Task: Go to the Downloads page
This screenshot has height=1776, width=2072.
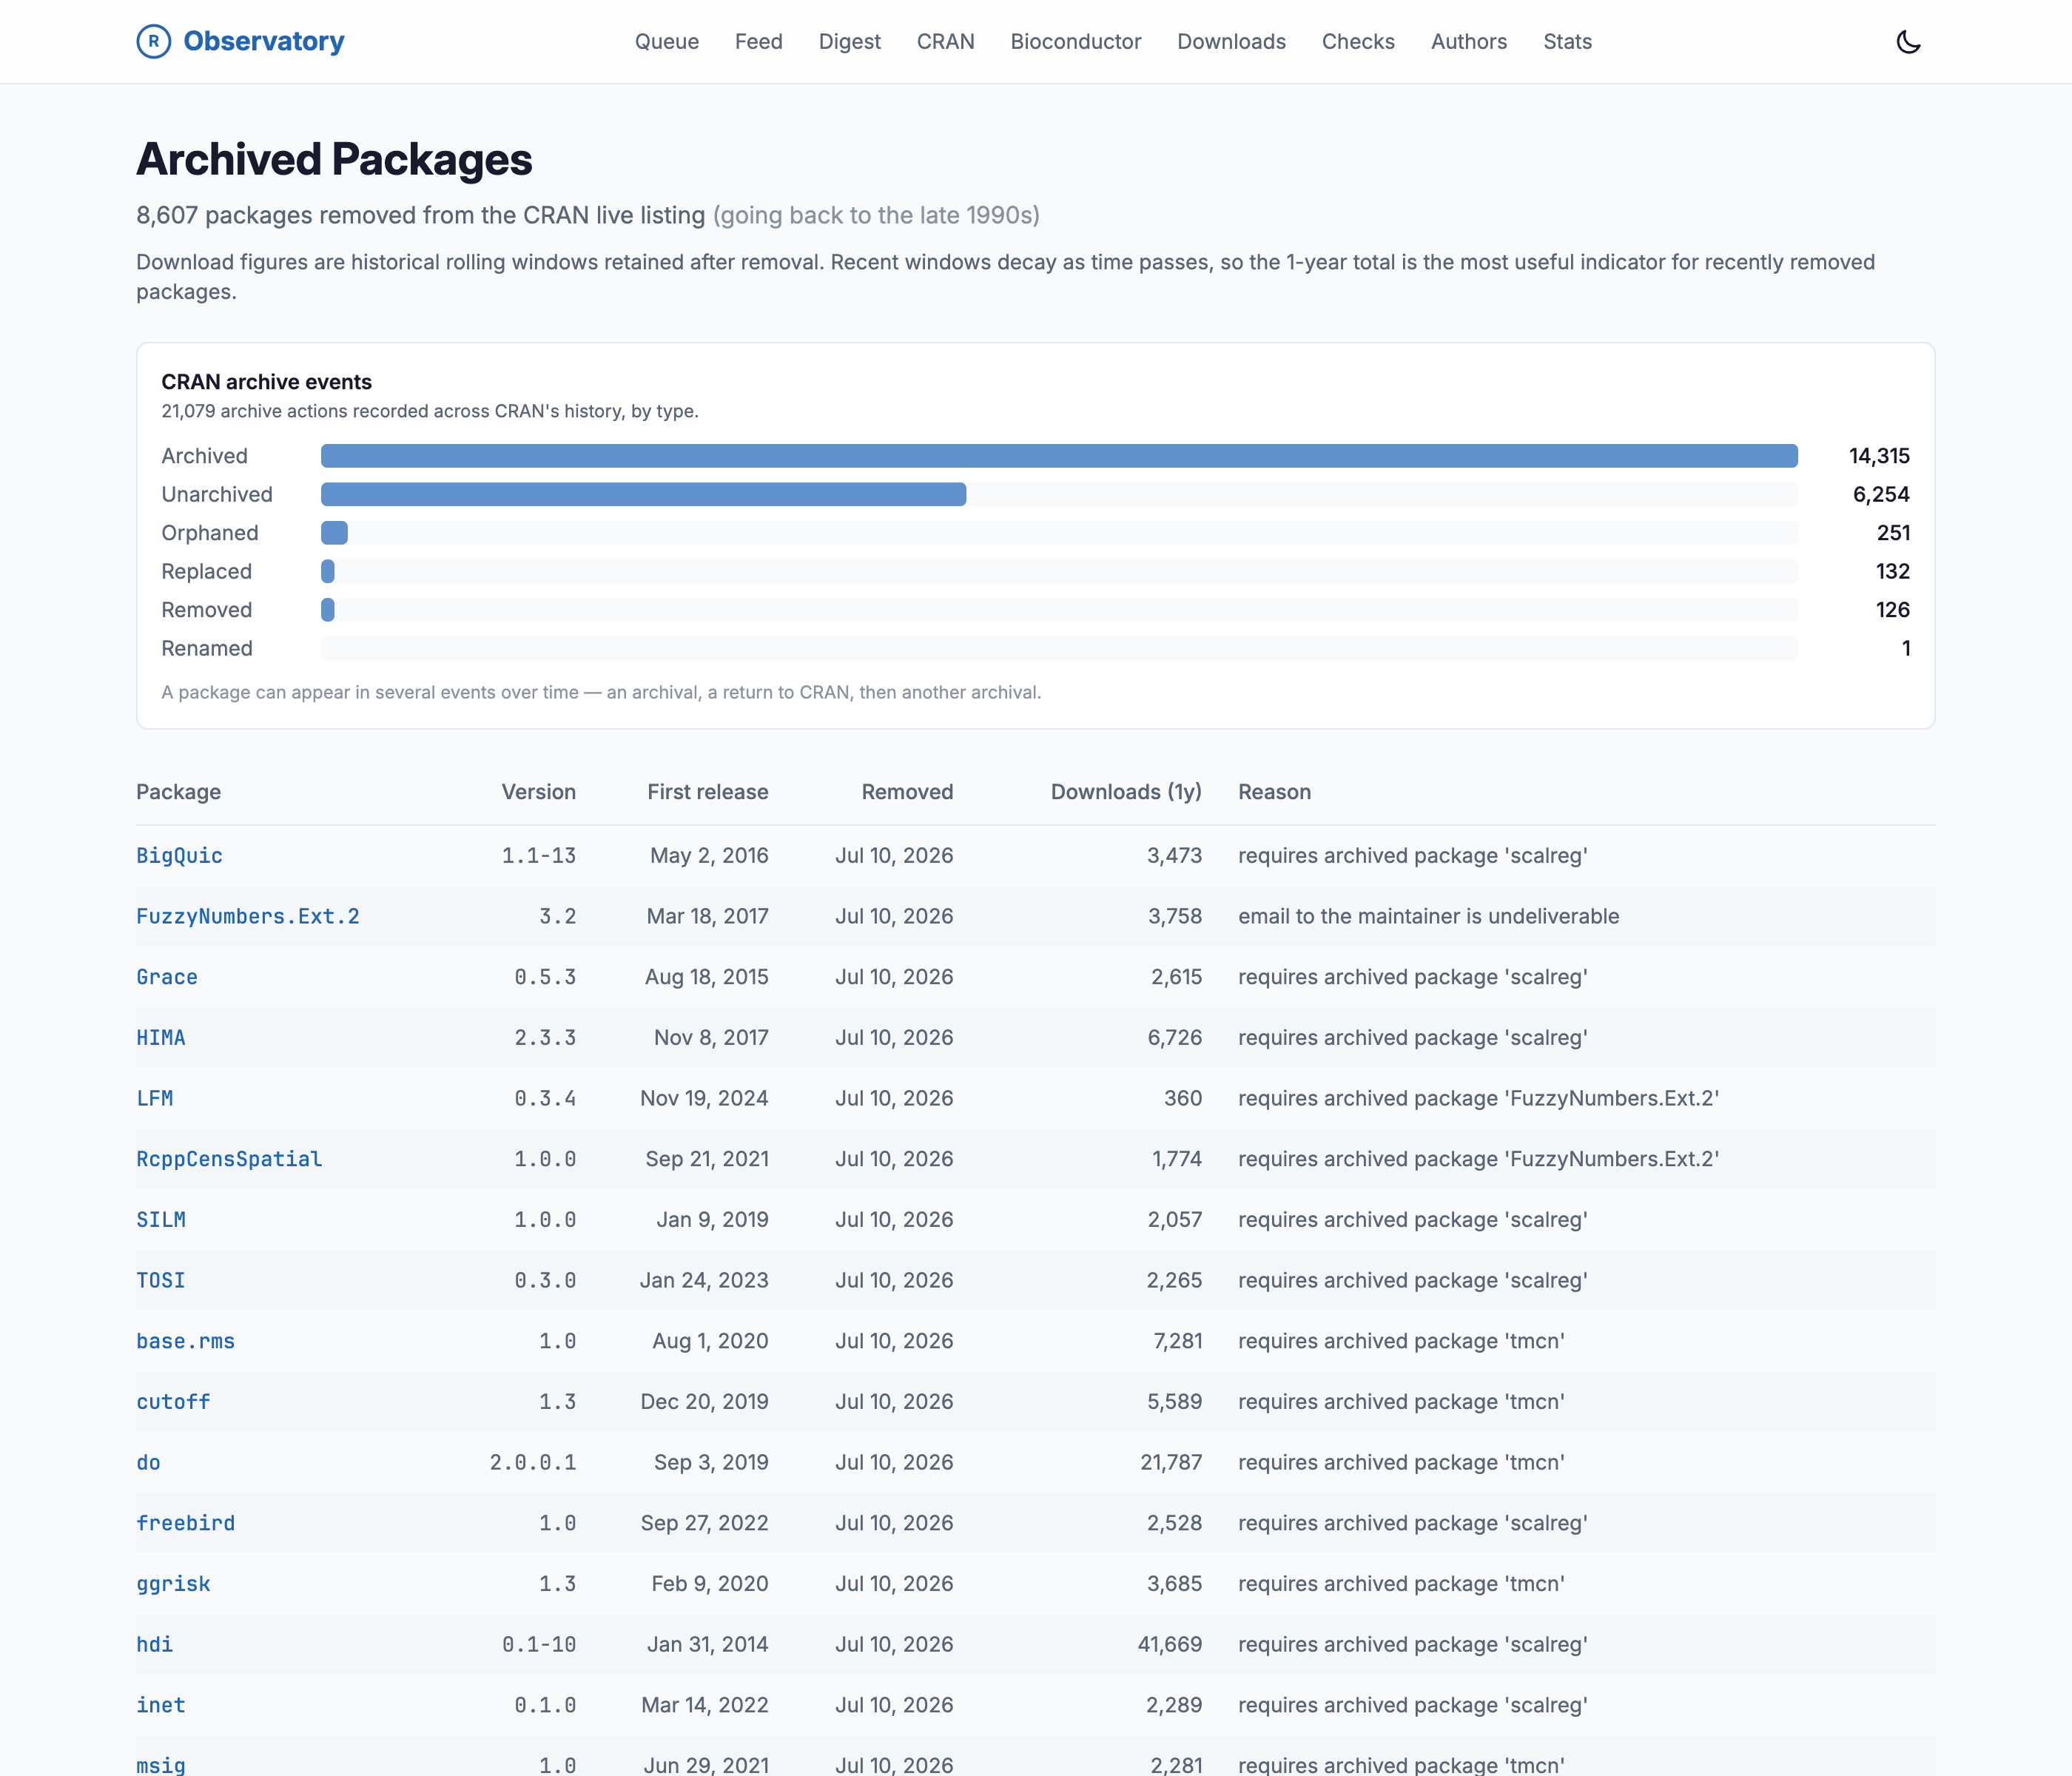Action: pos(1231,41)
